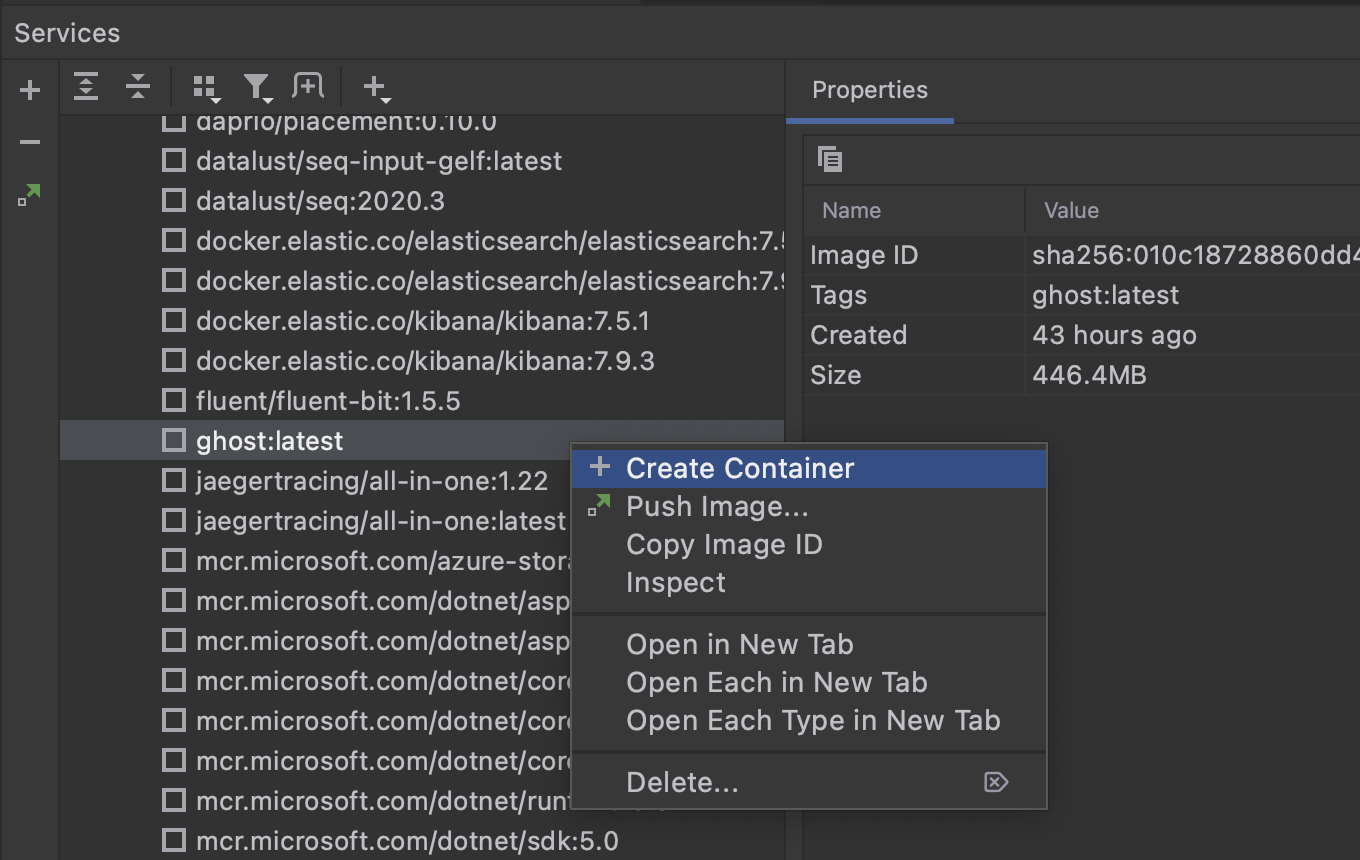
Task: Click the green Push Image sidebar icon
Action: 30,195
